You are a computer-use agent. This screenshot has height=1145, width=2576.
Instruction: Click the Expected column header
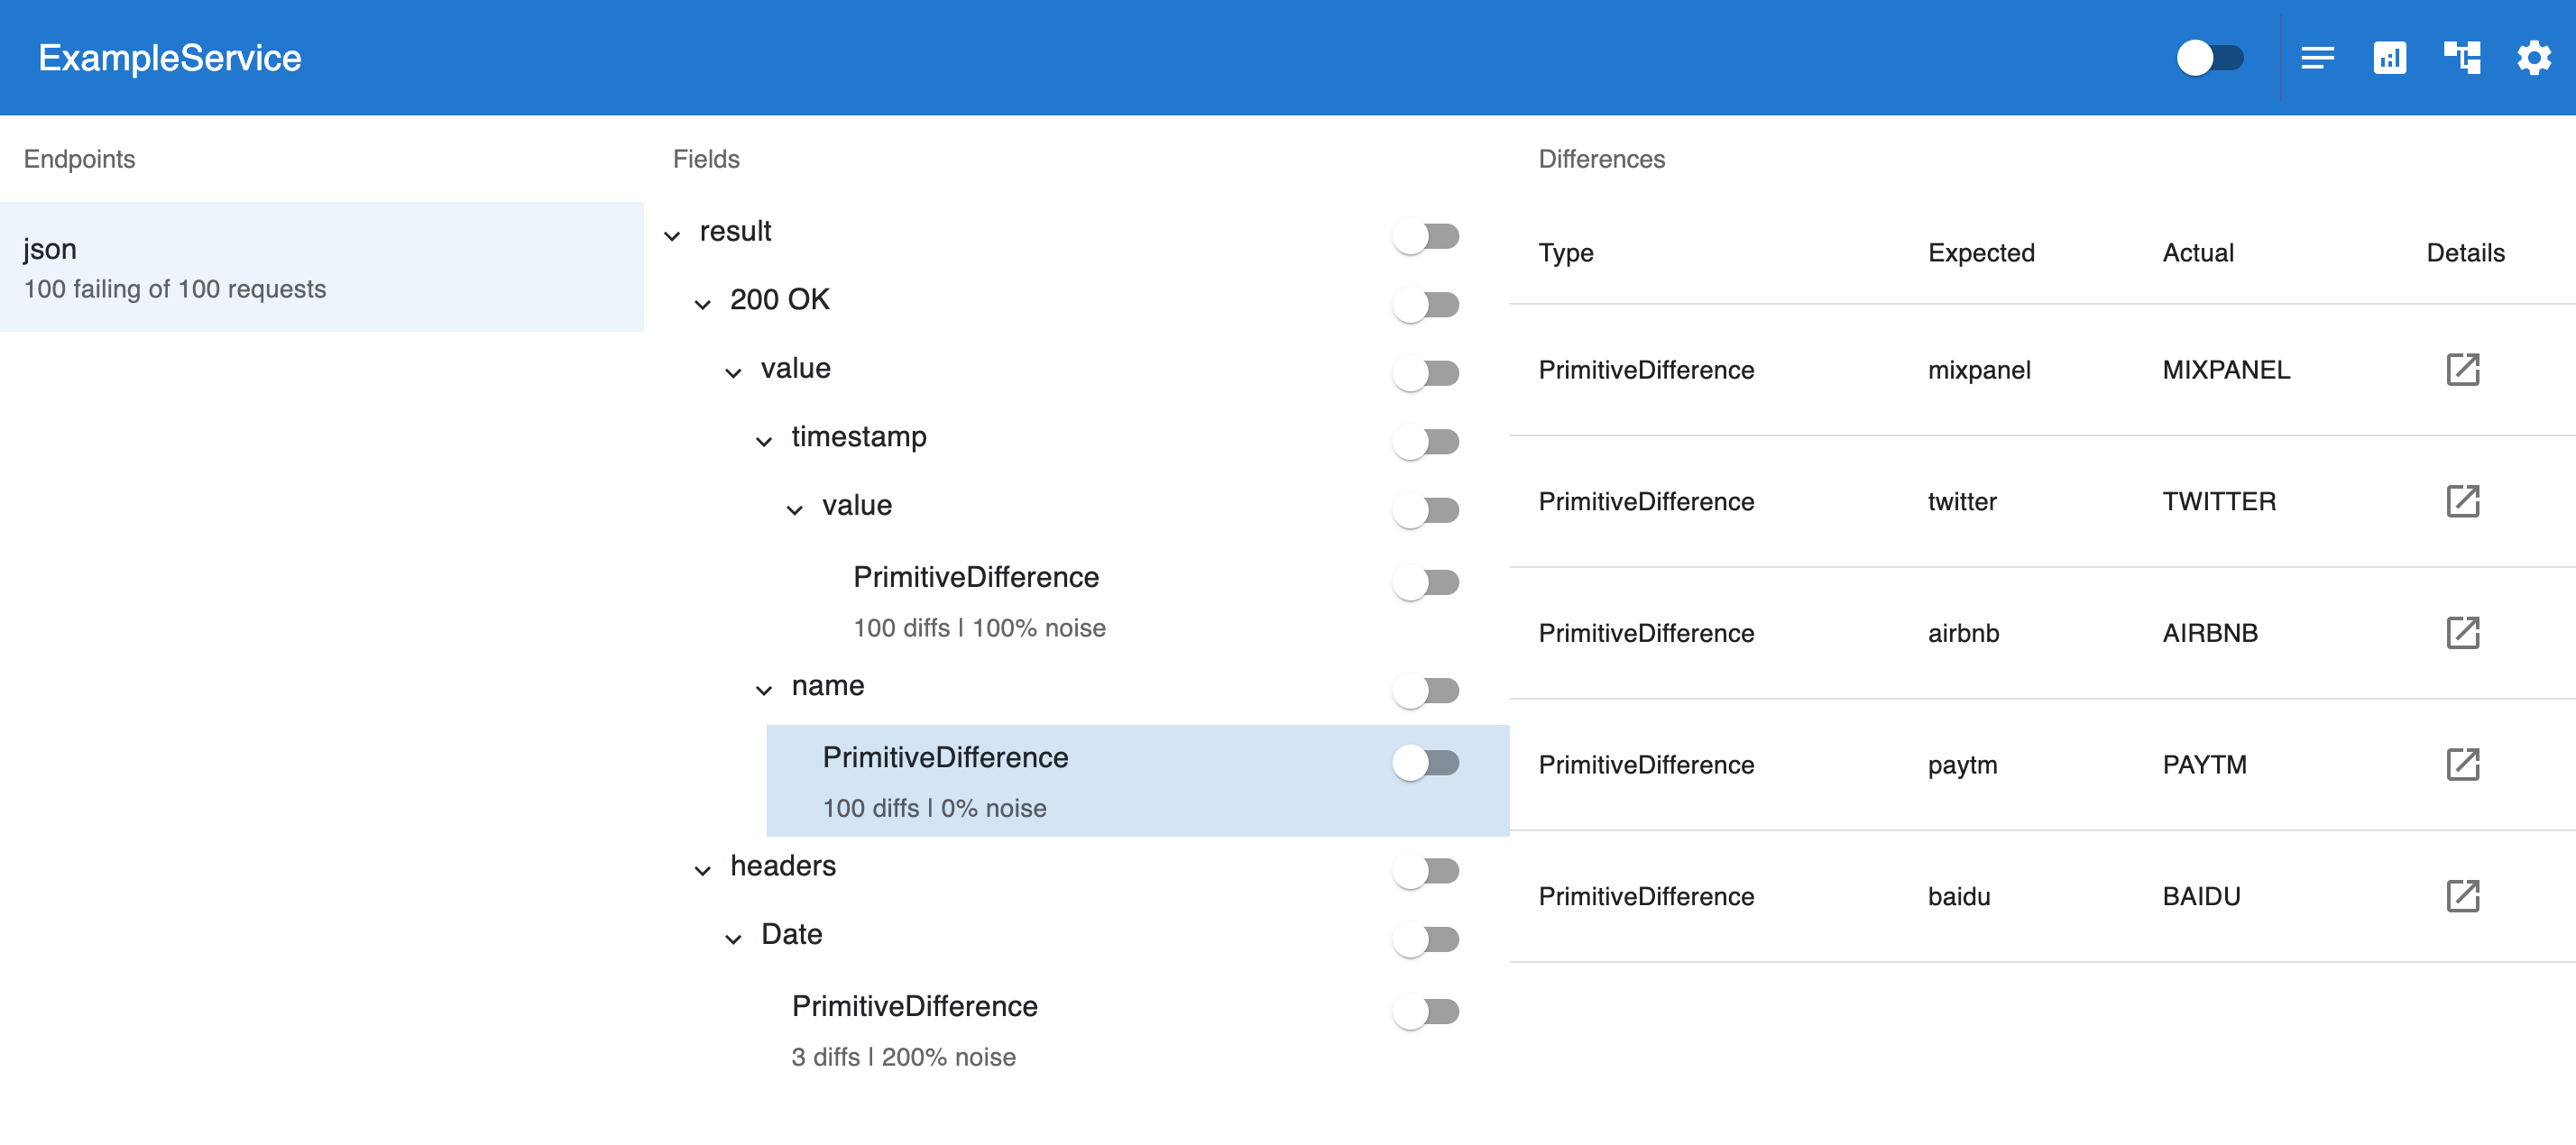click(x=1981, y=253)
